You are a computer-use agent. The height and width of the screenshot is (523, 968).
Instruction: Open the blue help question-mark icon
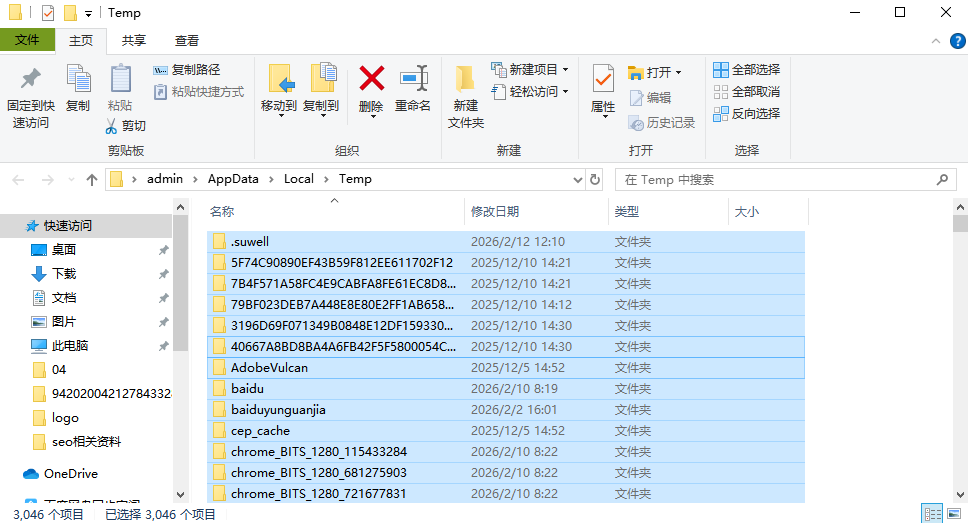pyautogui.click(x=958, y=41)
